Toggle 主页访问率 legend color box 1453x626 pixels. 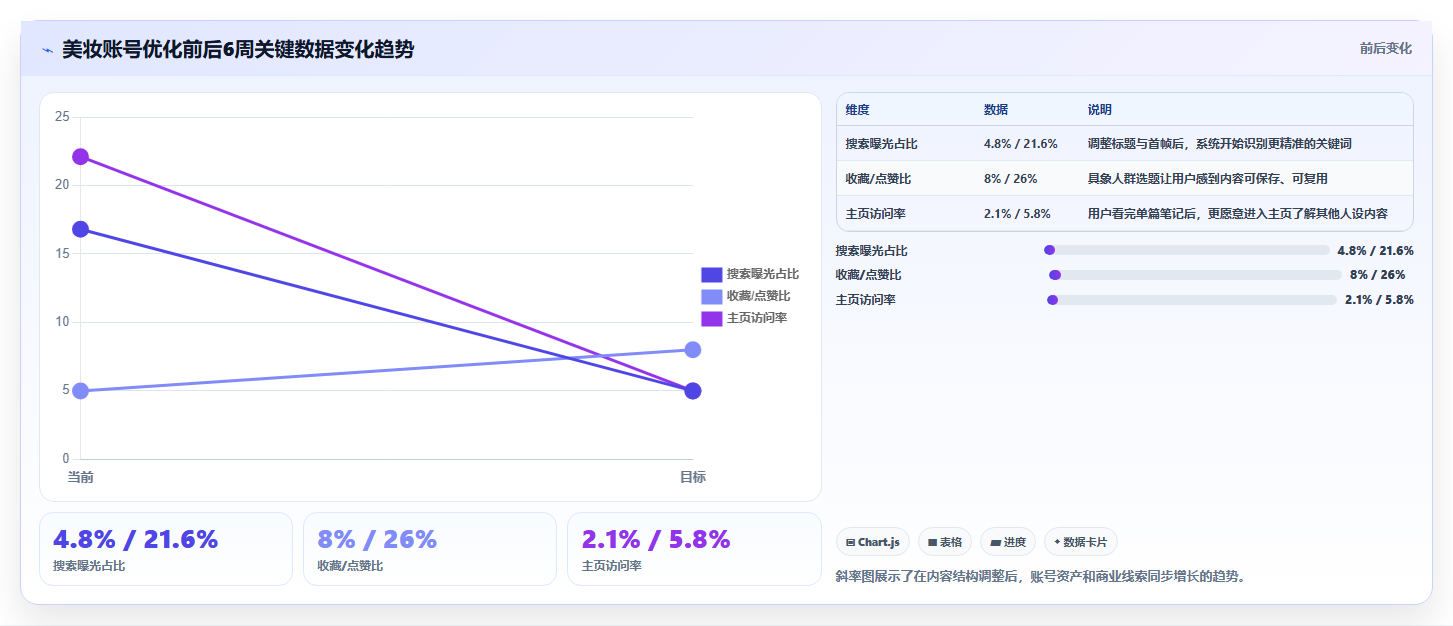click(x=711, y=318)
